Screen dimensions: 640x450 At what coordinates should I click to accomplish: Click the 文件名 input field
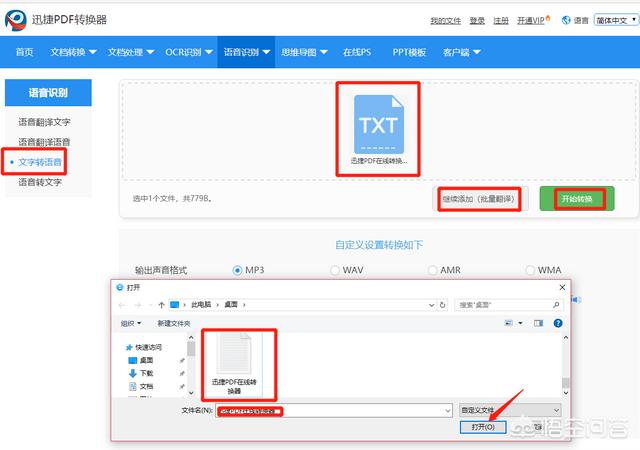pyautogui.click(x=334, y=410)
